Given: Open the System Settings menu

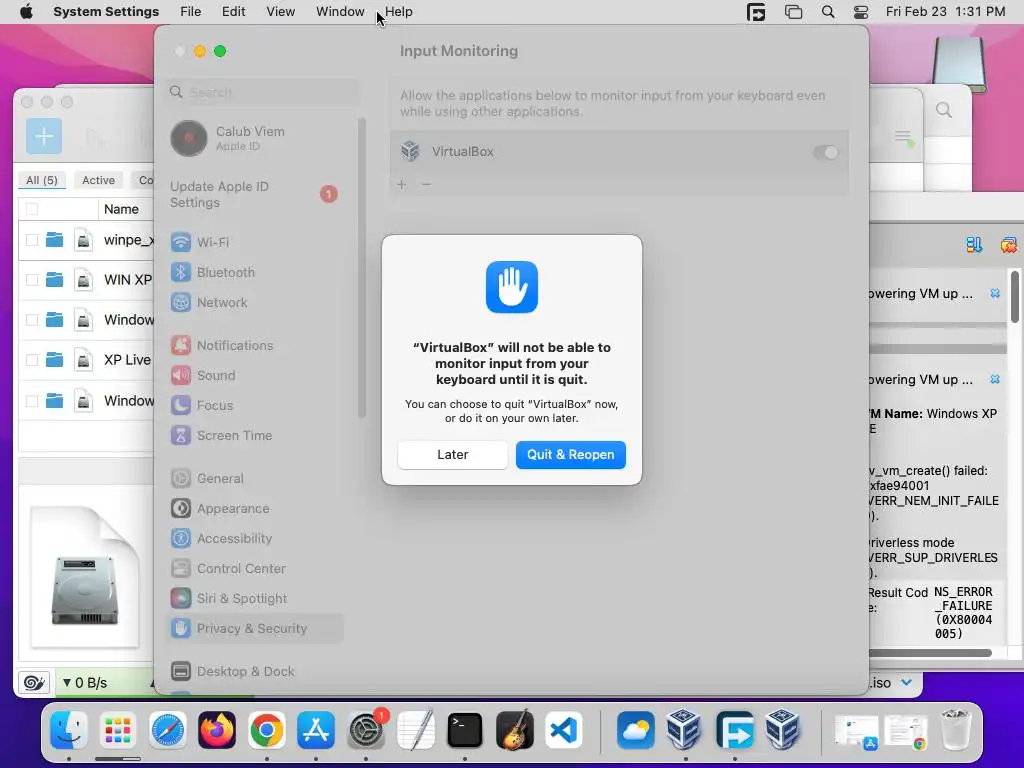Looking at the screenshot, I should coord(106,12).
